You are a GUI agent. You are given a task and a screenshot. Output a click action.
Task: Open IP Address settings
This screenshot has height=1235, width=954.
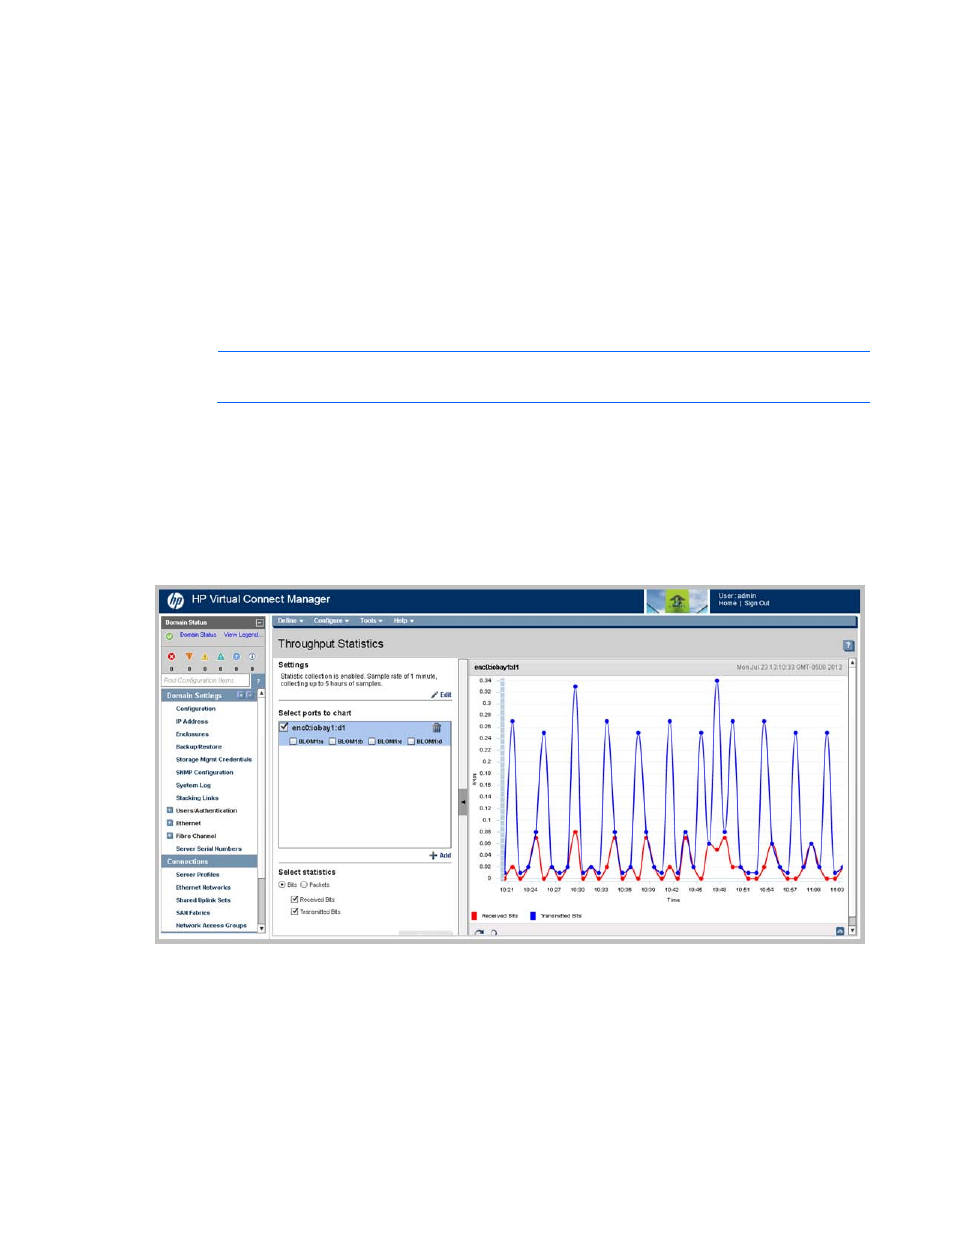pos(192,722)
